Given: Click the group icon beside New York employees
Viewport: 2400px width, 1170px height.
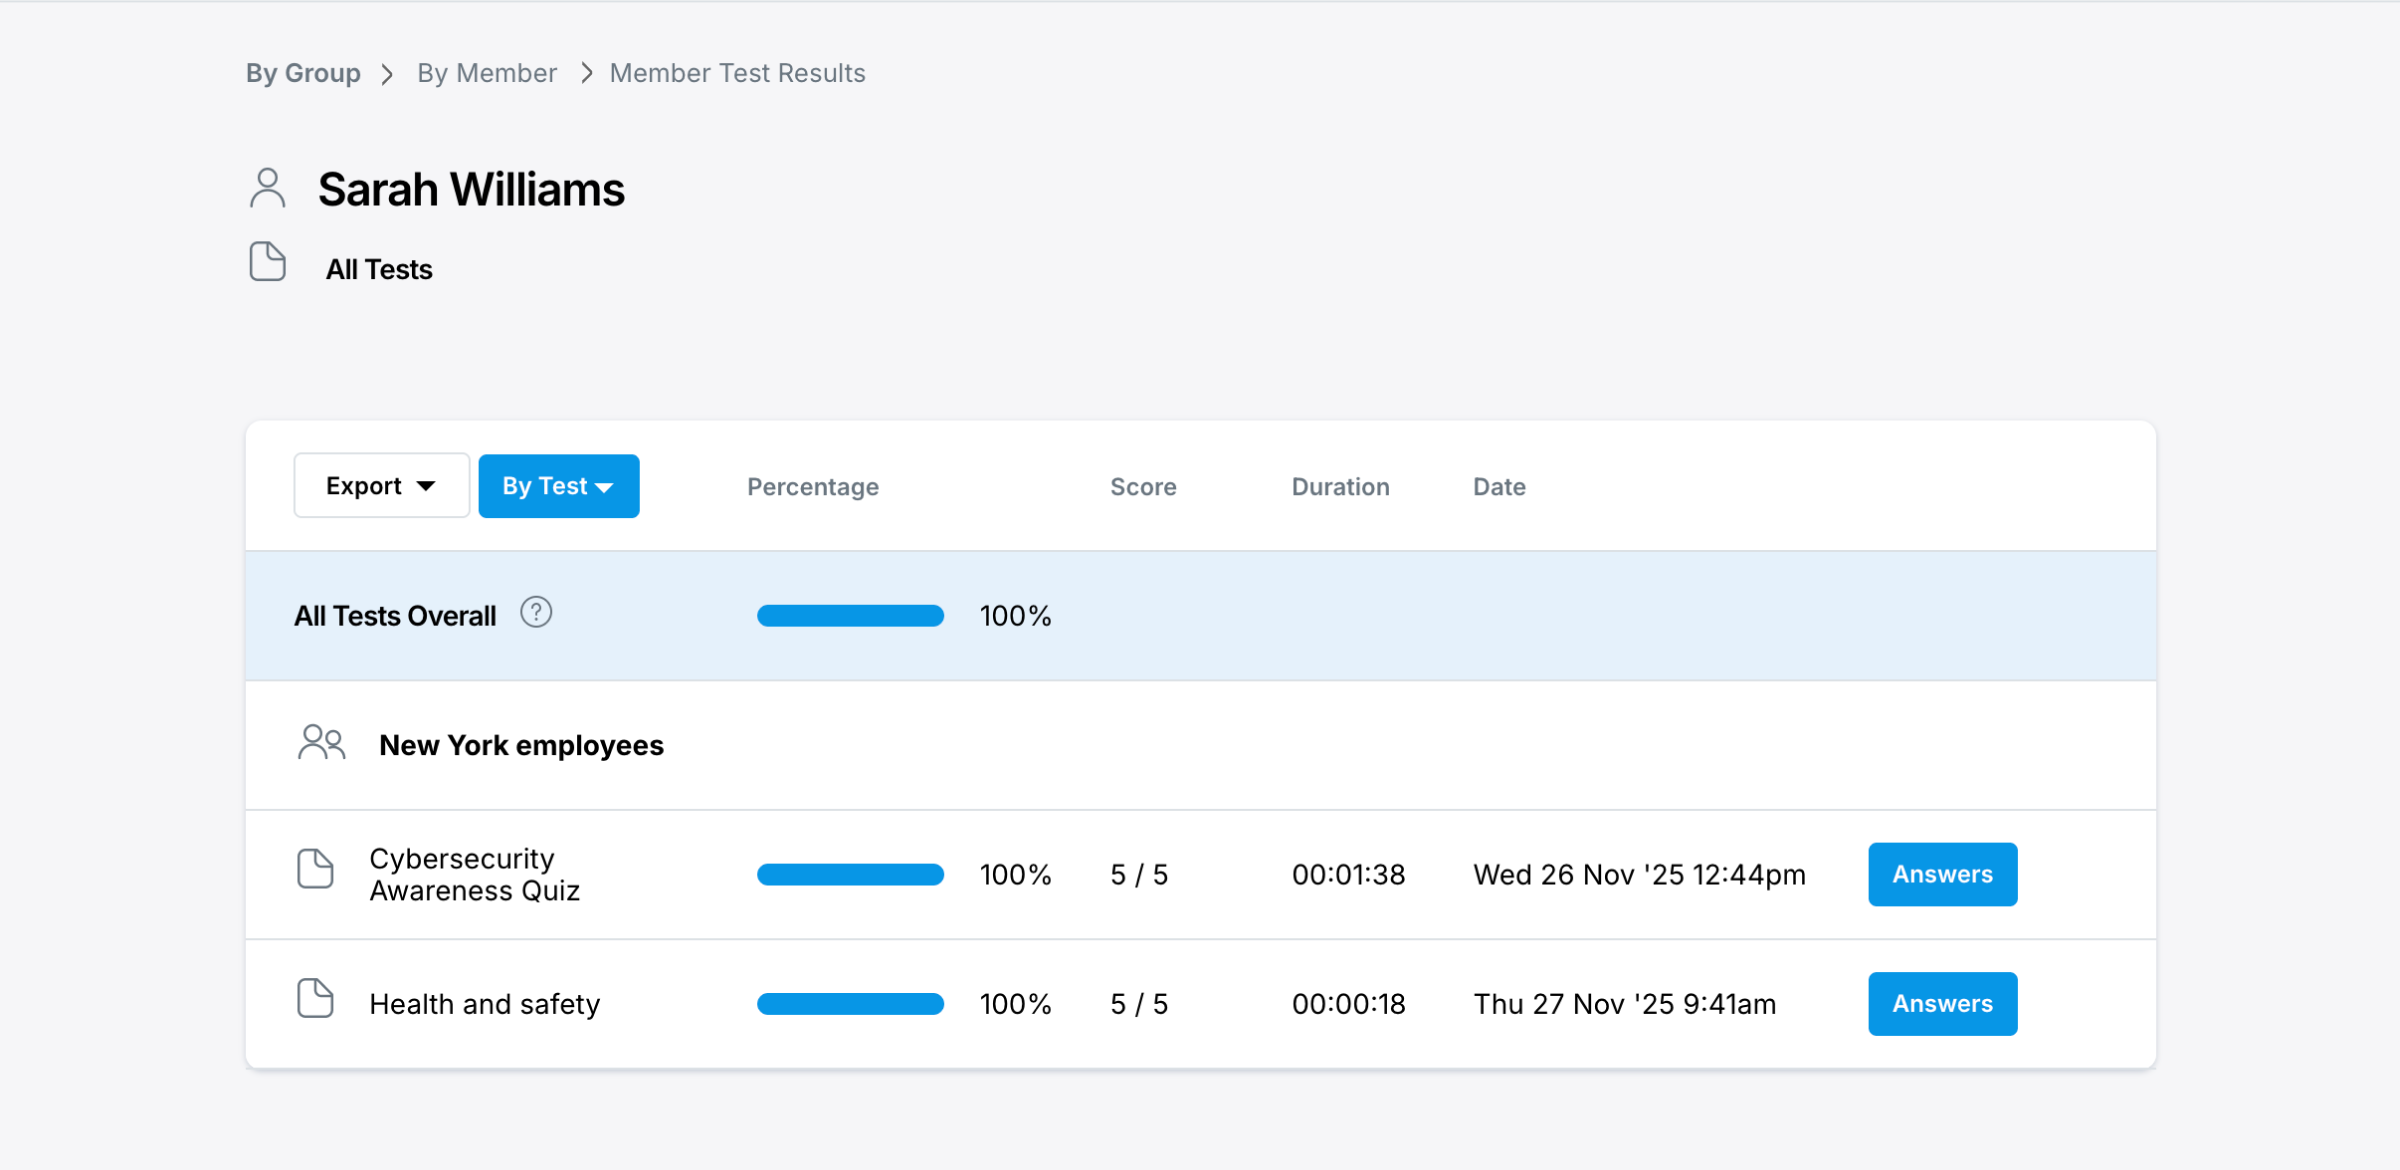Looking at the screenshot, I should click(x=321, y=743).
